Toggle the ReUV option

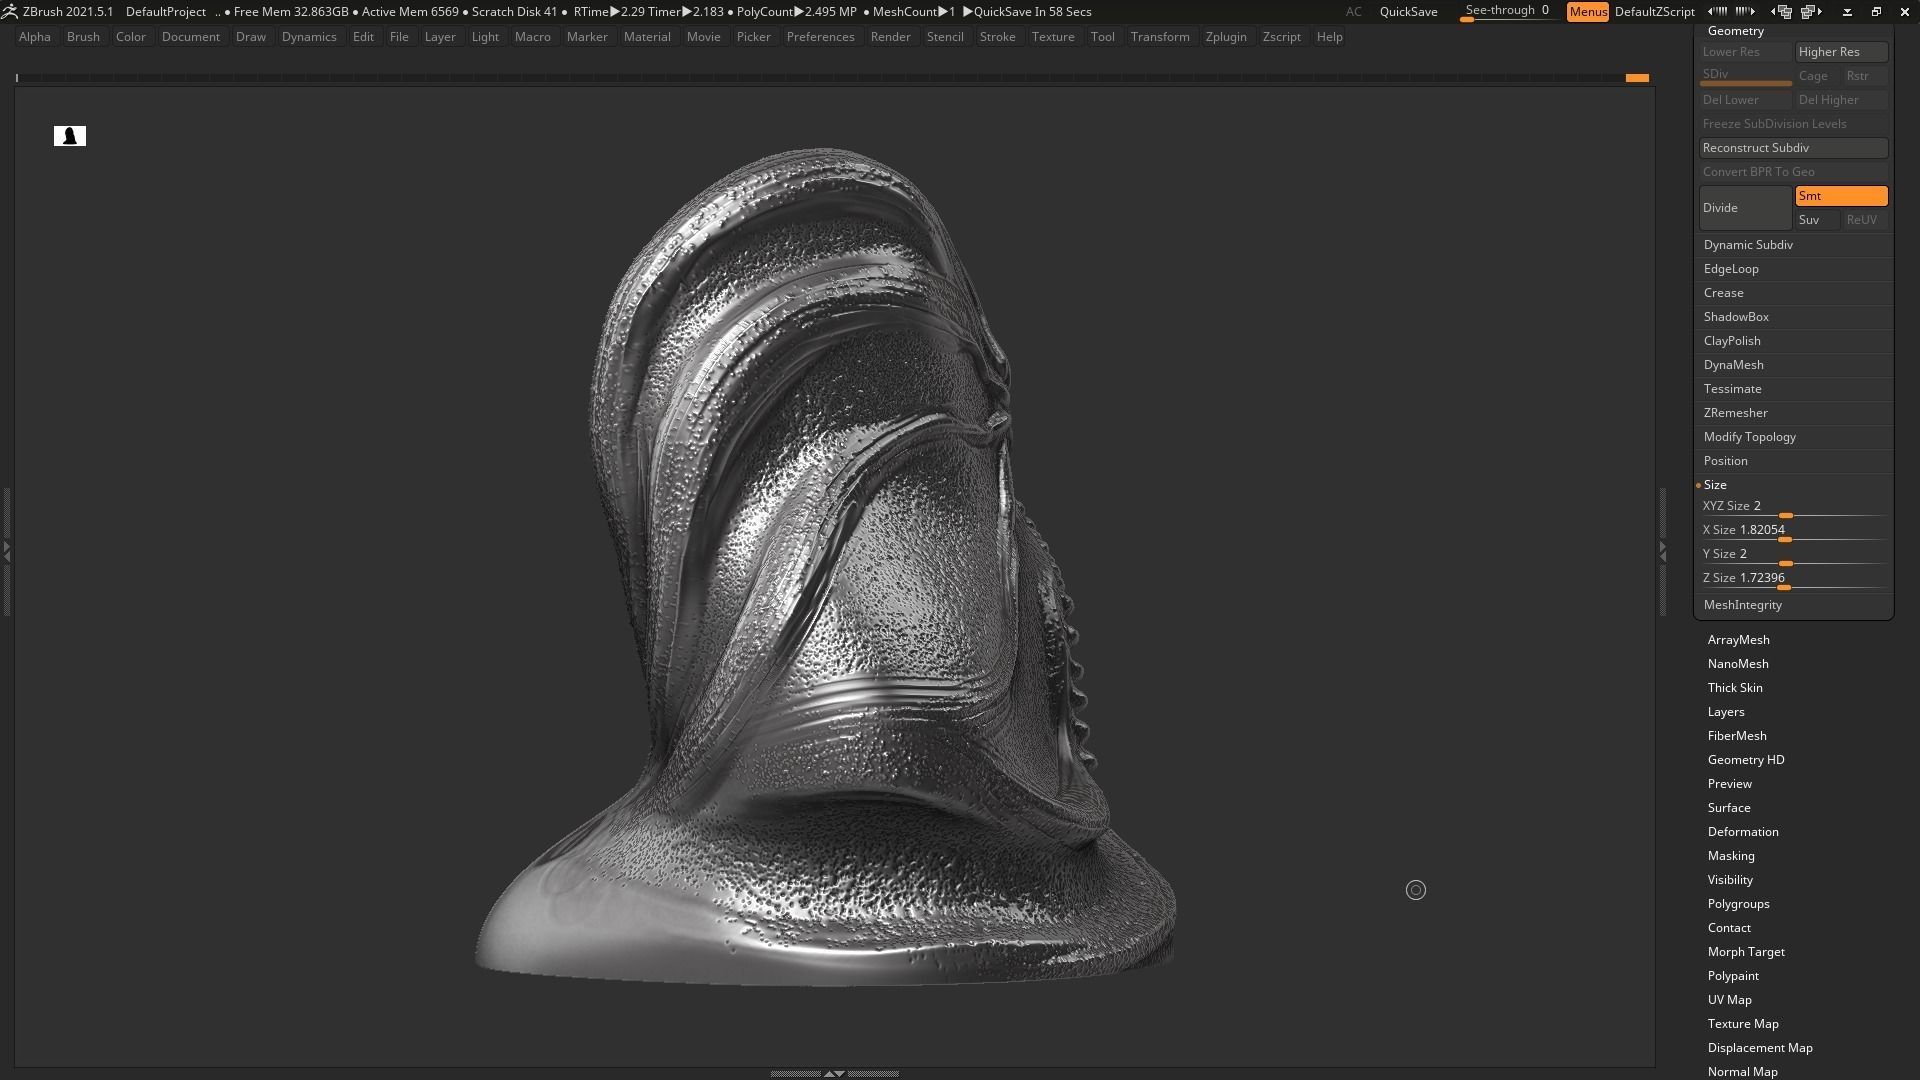pos(1865,220)
